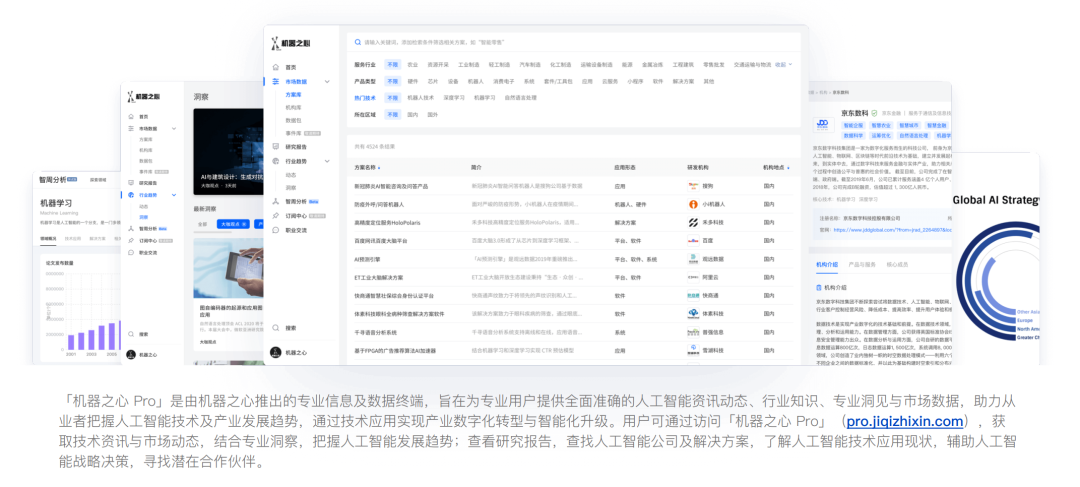Collapse 市场数据 chevron in 洞察 window sidebar
This screenshot has width=1080, height=487.
tap(174, 128)
